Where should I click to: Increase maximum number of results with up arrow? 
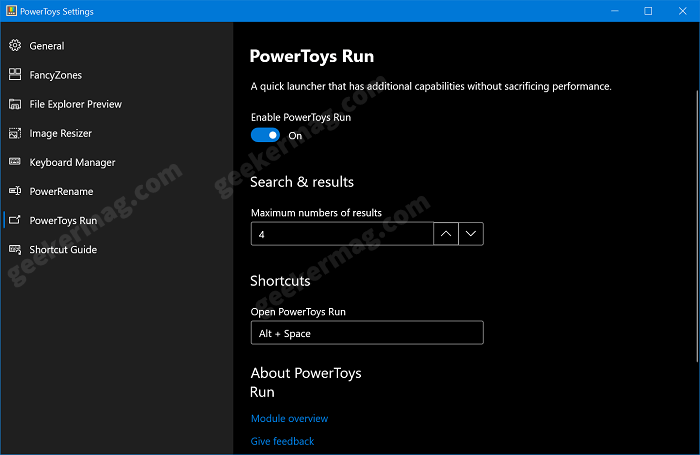(x=446, y=234)
